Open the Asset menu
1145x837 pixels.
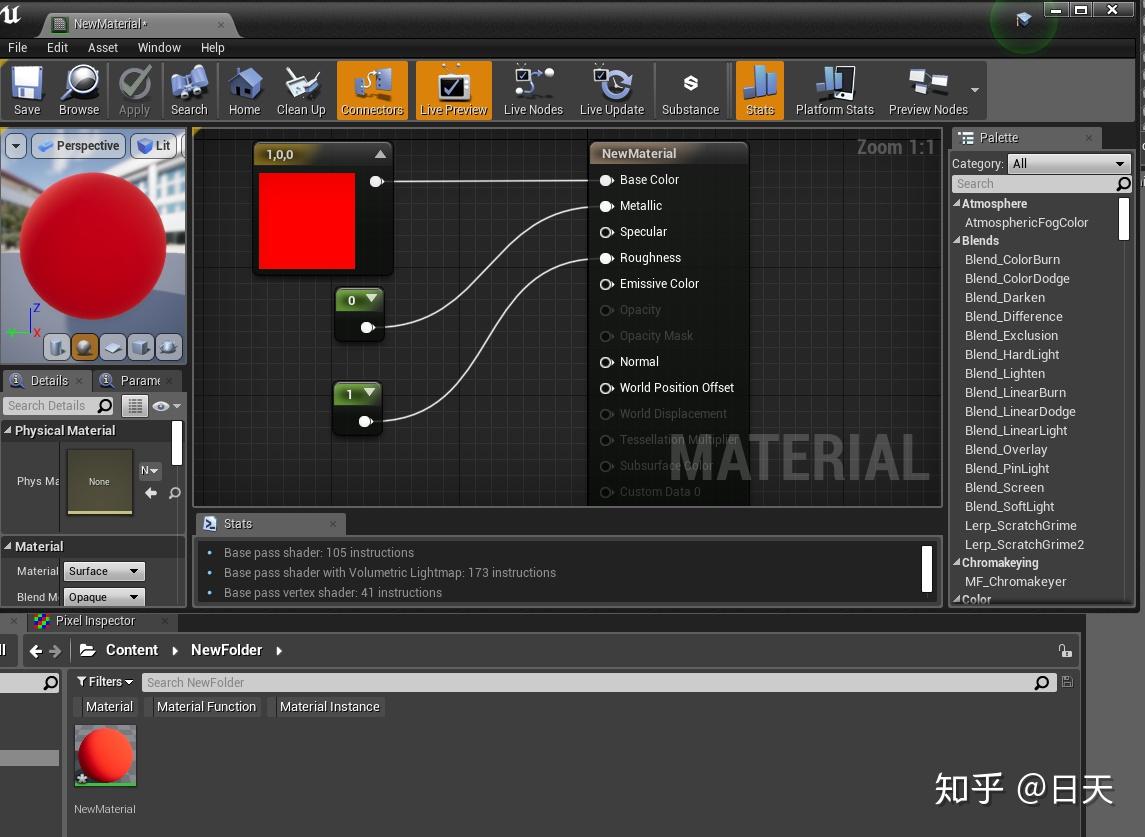pyautogui.click(x=103, y=47)
